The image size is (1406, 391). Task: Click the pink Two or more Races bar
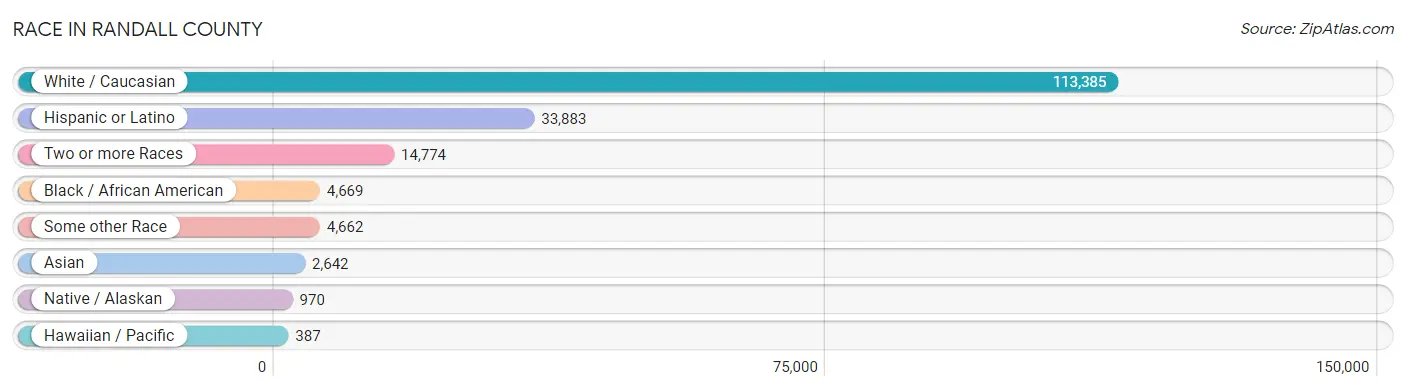coord(206,154)
